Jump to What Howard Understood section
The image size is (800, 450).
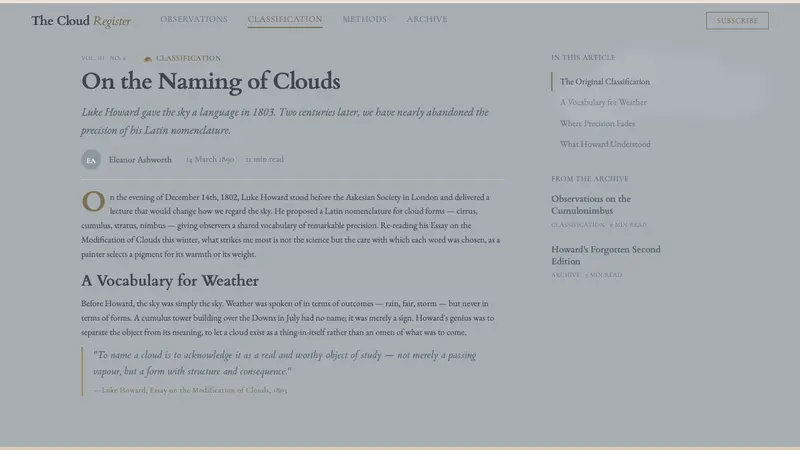pyautogui.click(x=605, y=144)
